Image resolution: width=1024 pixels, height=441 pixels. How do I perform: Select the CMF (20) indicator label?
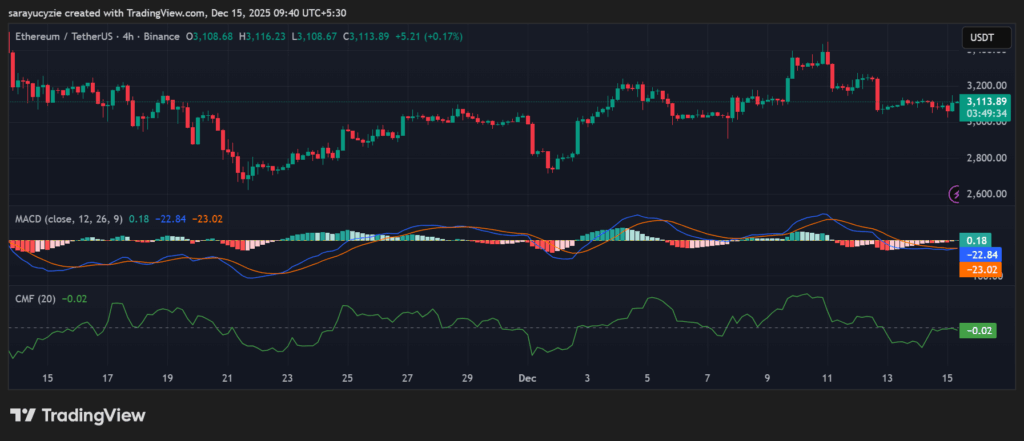point(32,298)
